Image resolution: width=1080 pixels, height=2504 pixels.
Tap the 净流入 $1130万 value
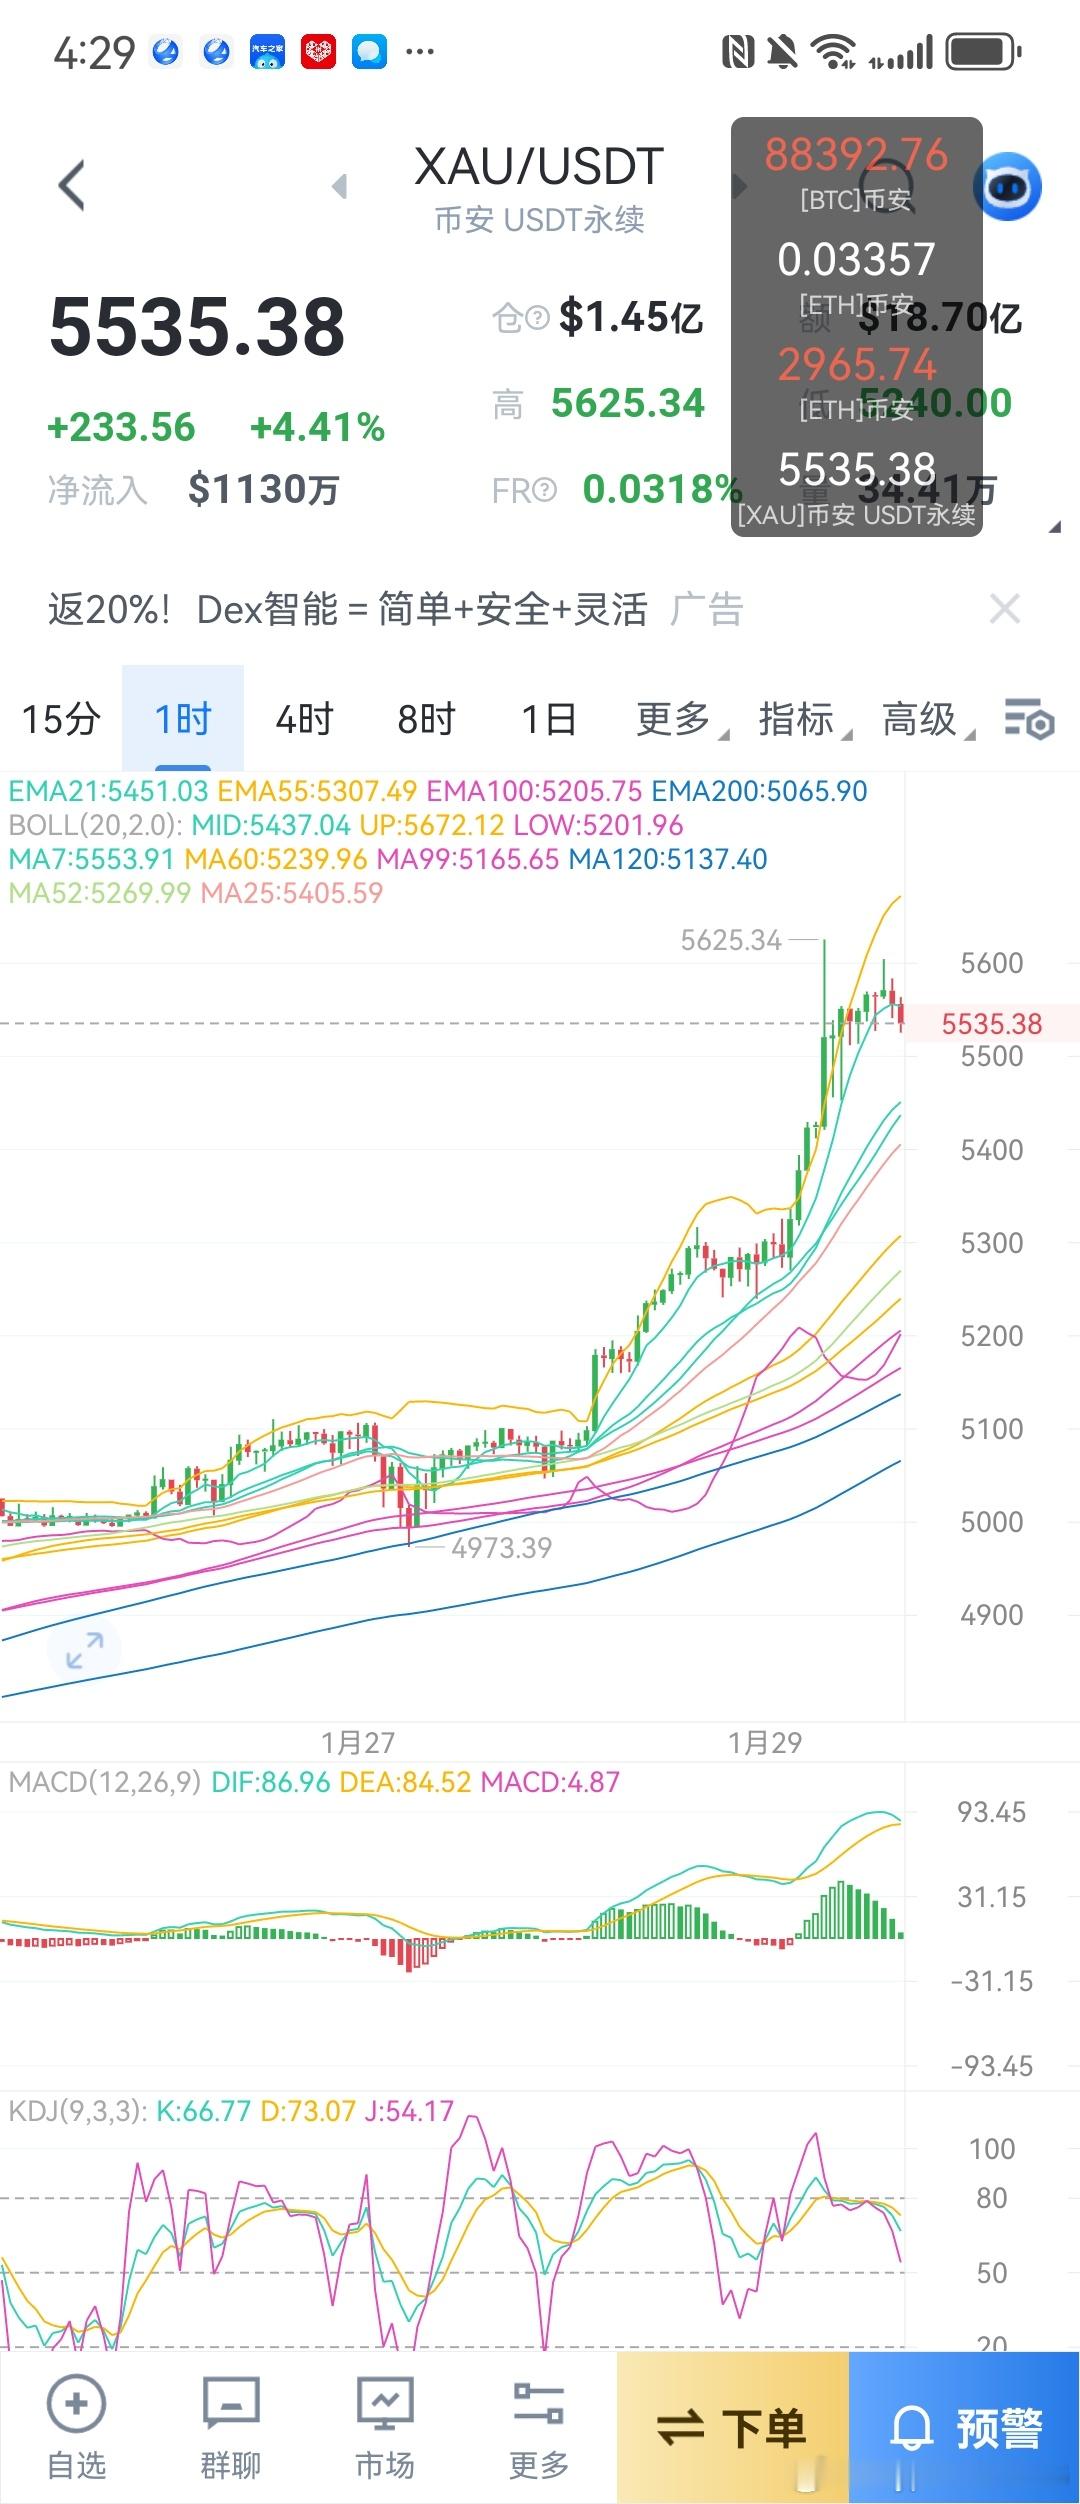click(x=264, y=489)
